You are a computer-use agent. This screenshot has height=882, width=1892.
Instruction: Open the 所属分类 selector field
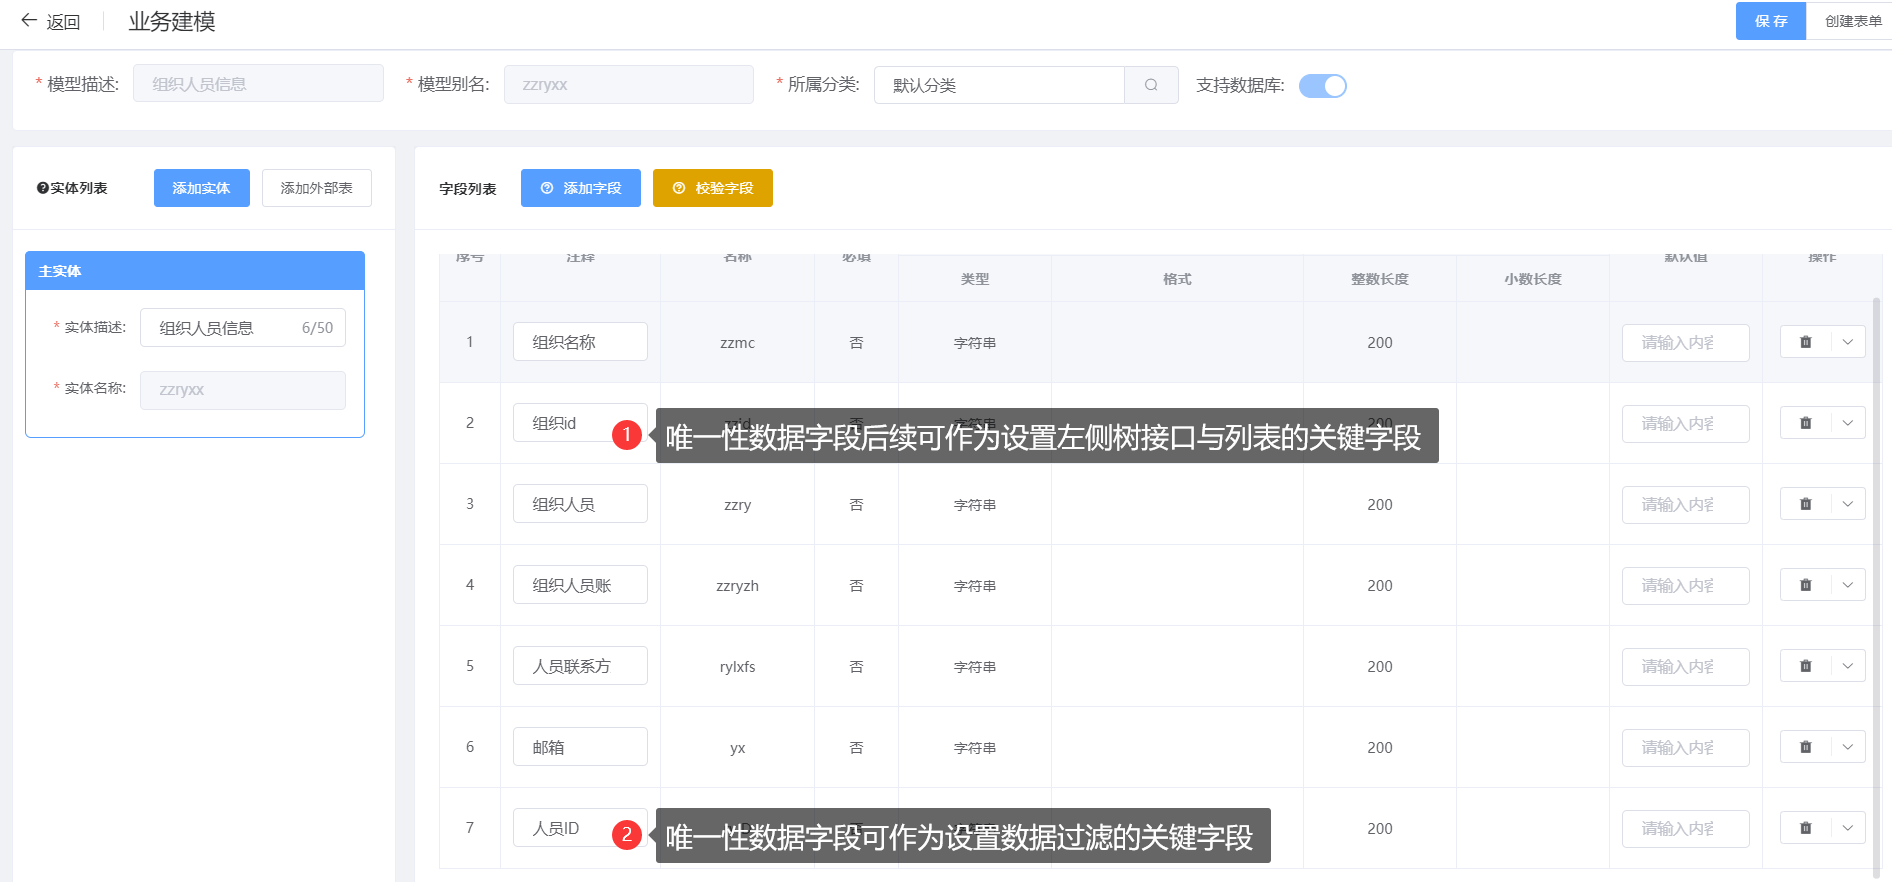(999, 85)
